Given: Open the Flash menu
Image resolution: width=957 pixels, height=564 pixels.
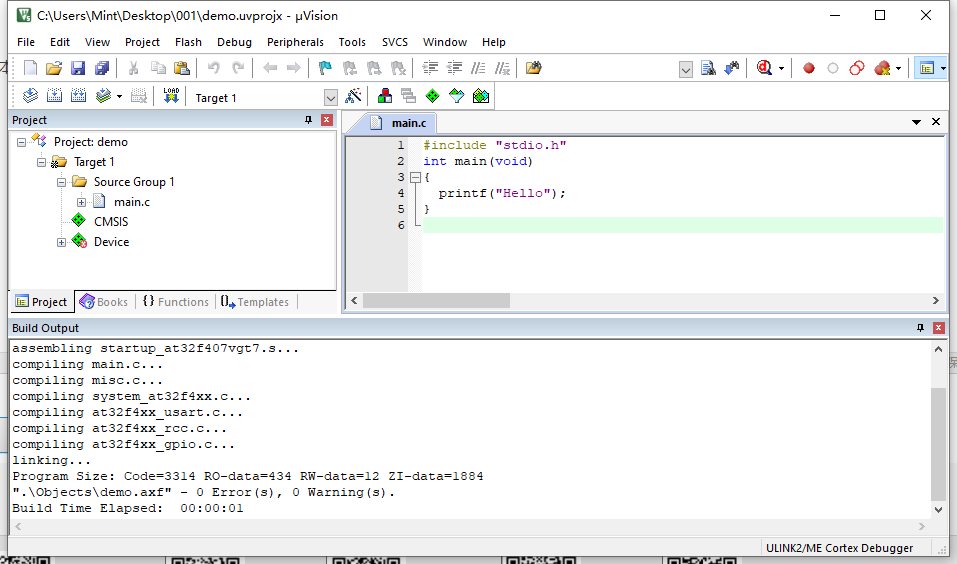Looking at the screenshot, I should (x=188, y=42).
